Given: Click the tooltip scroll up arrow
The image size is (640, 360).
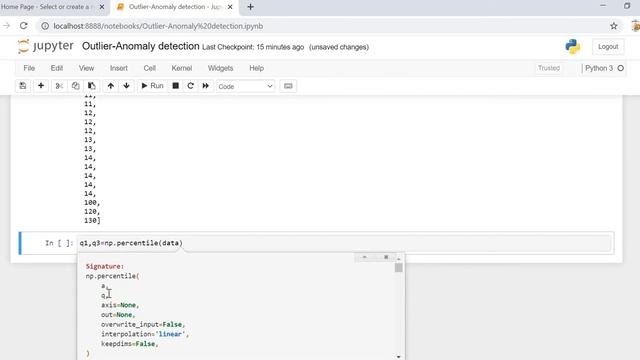Looking at the screenshot, I should 399,259.
